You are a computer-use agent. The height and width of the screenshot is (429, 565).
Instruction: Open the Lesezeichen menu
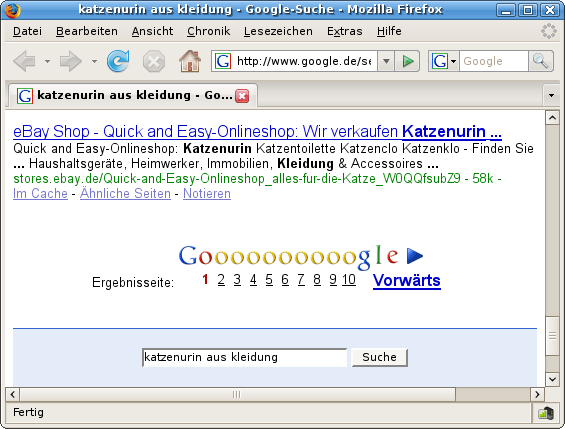[x=278, y=31]
